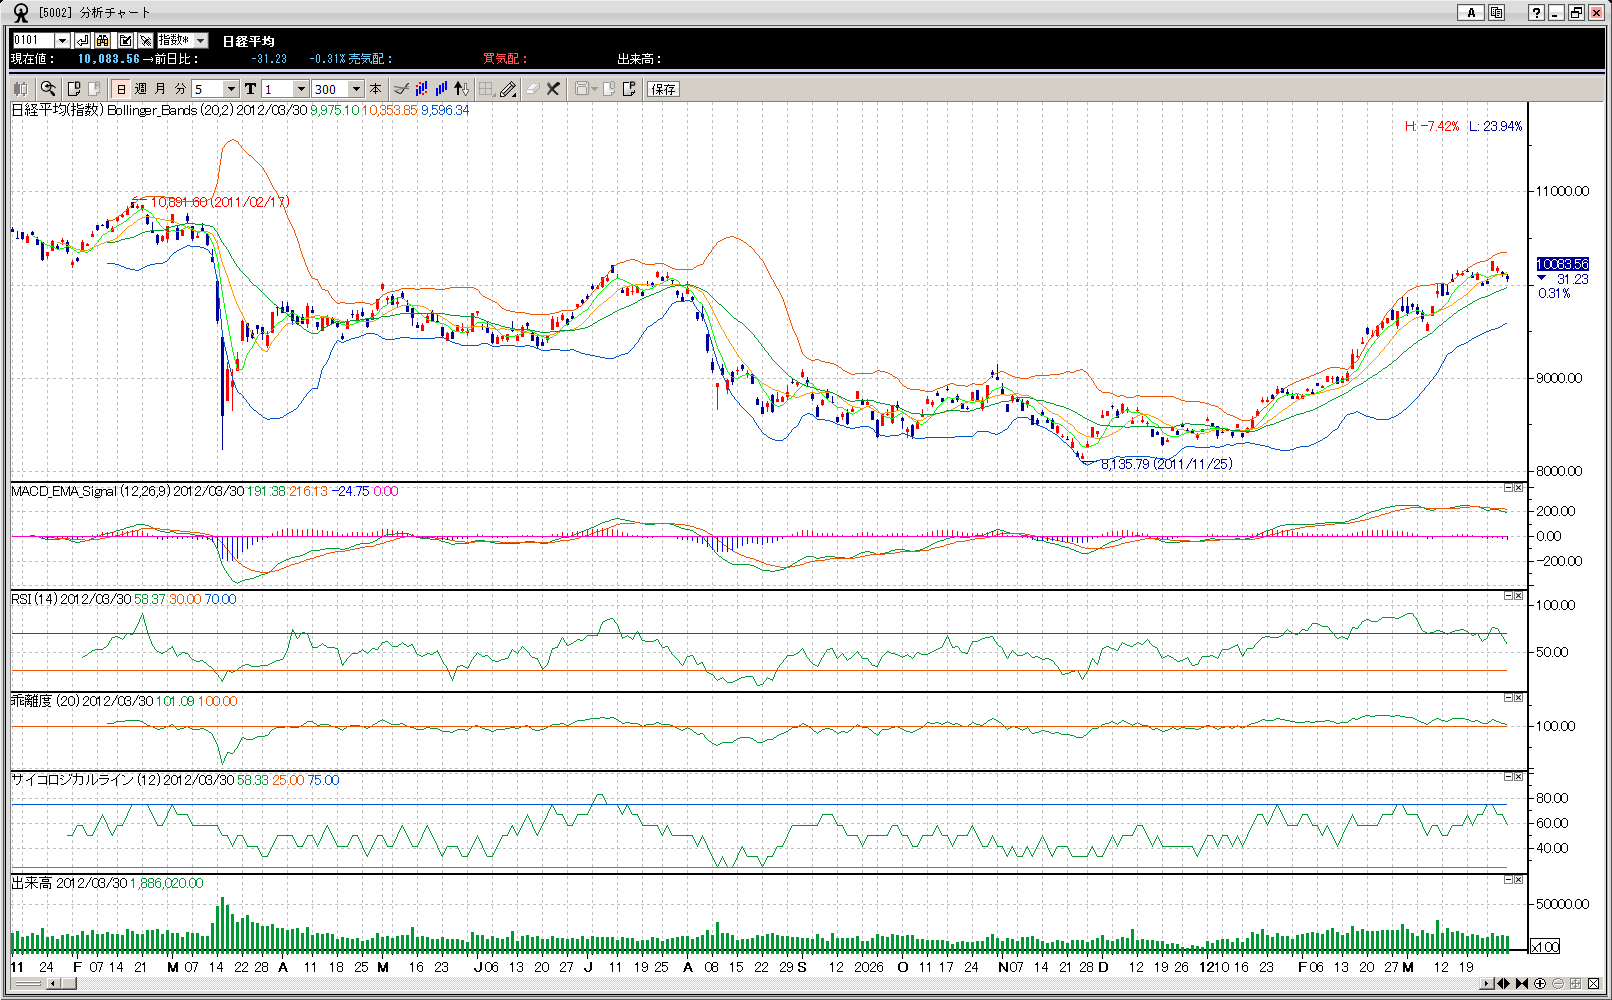
Task: Switch chart to monthly (月) period
Action: [x=160, y=89]
